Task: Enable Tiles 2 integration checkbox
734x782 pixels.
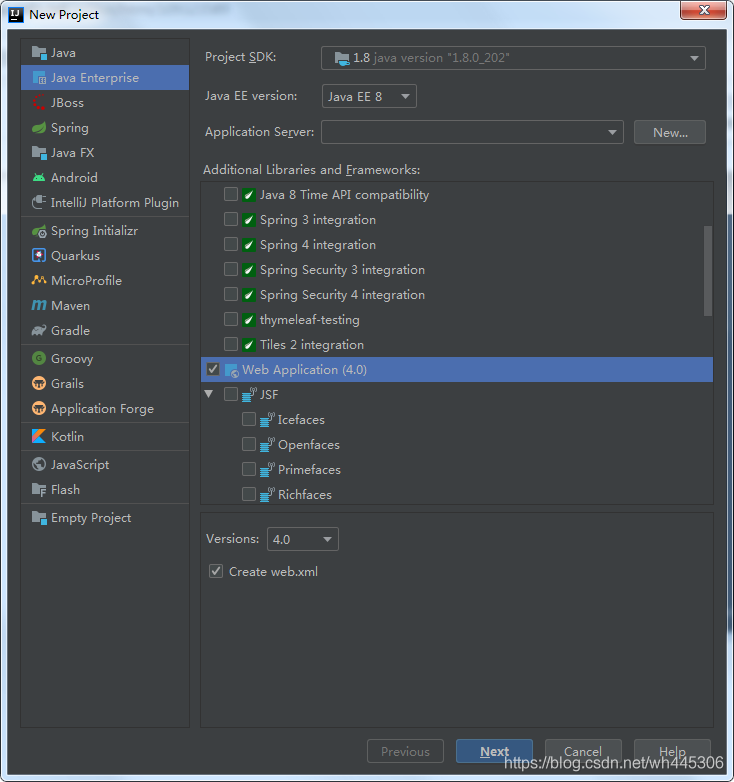Action: tap(231, 344)
